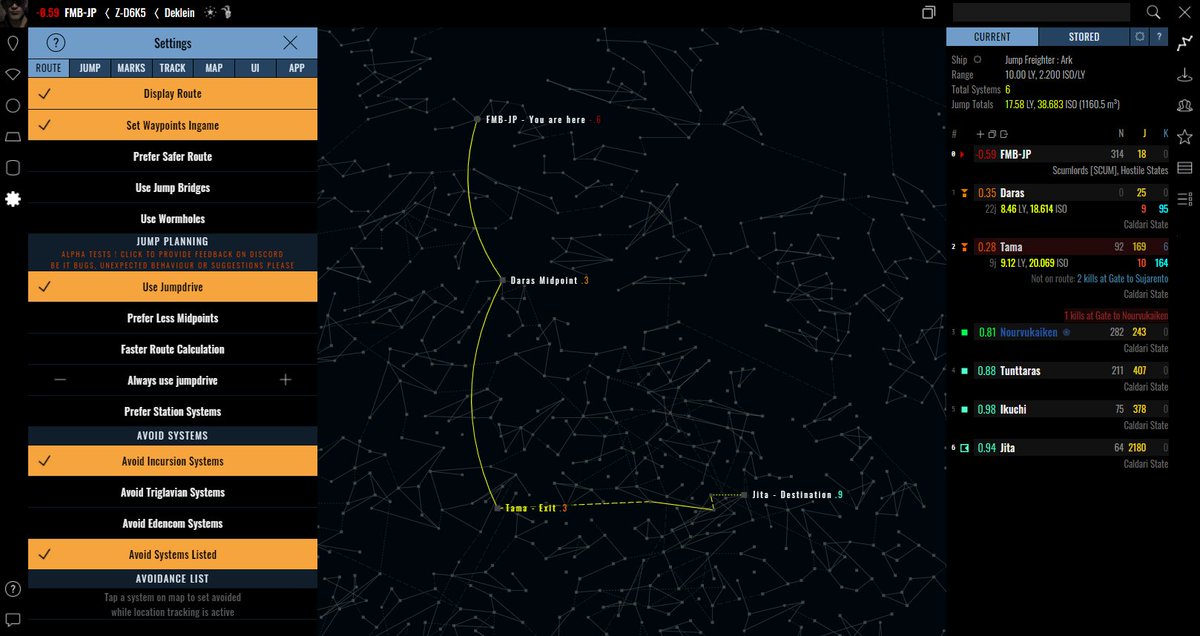Click the trapezoid icon in left sidebar
This screenshot has width=1200, height=636.
[13, 136]
